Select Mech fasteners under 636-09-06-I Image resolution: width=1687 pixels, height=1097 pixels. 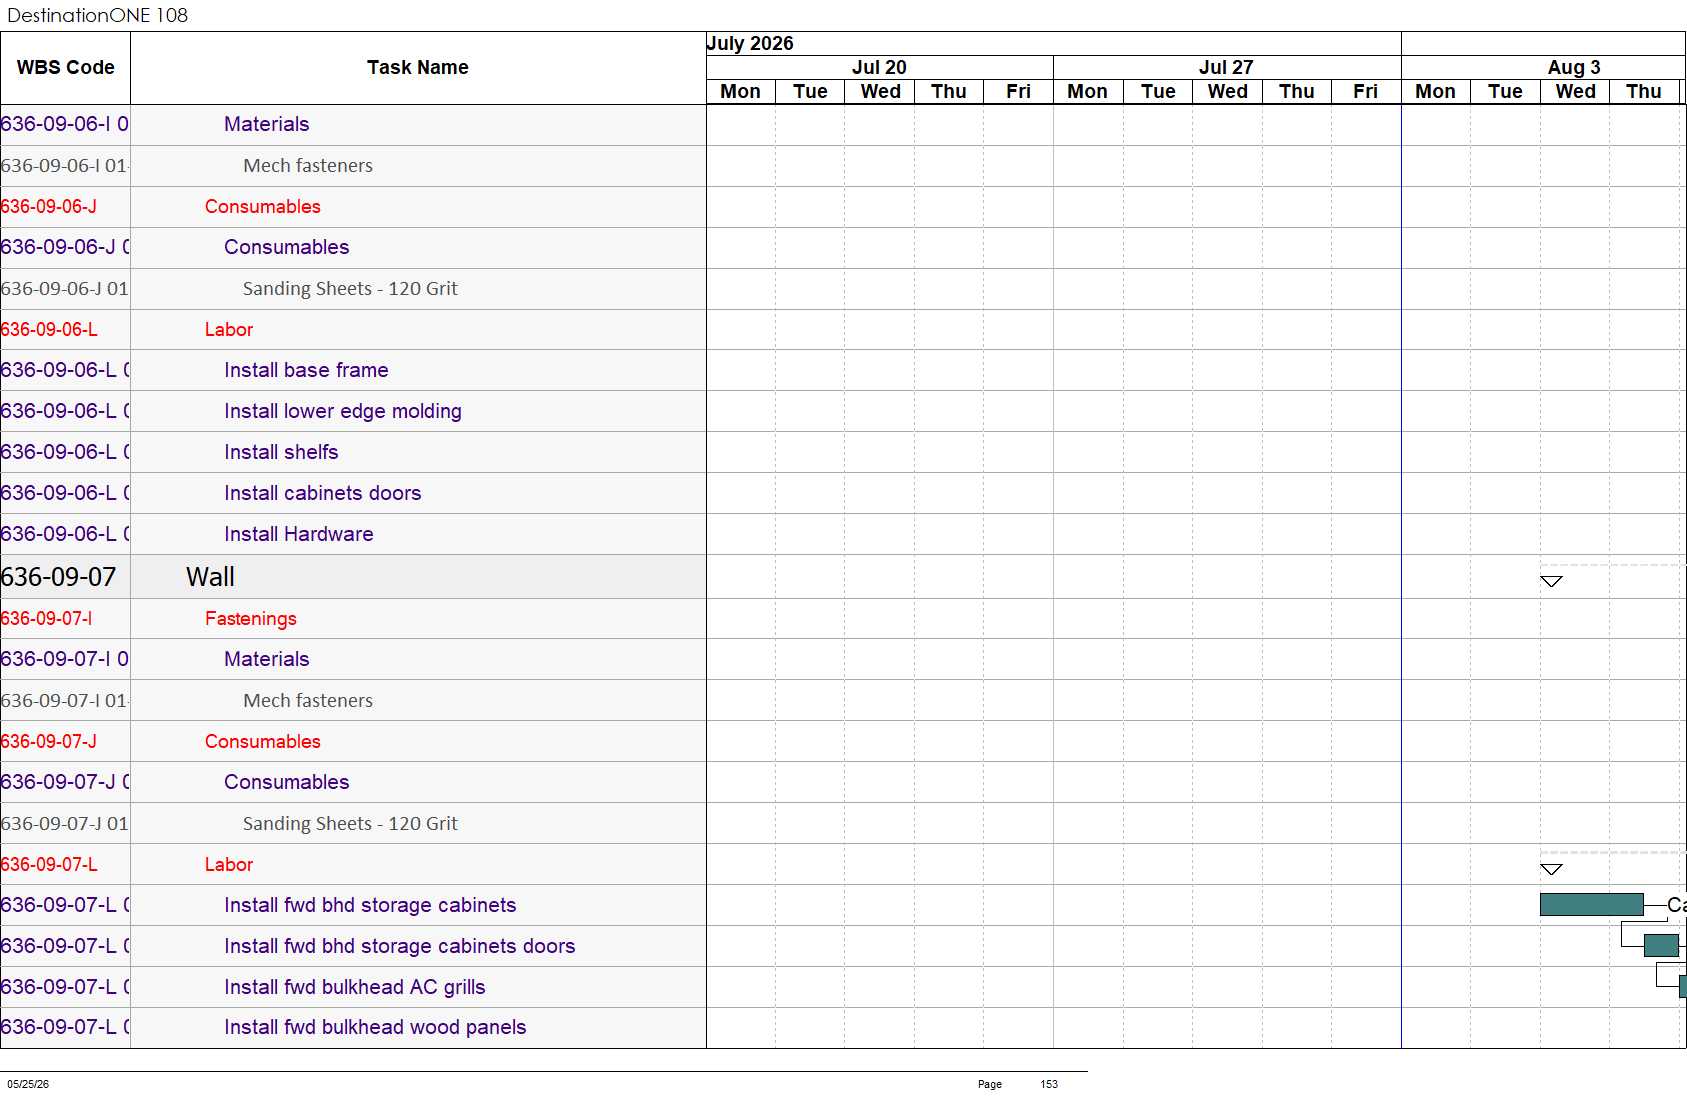(353, 166)
